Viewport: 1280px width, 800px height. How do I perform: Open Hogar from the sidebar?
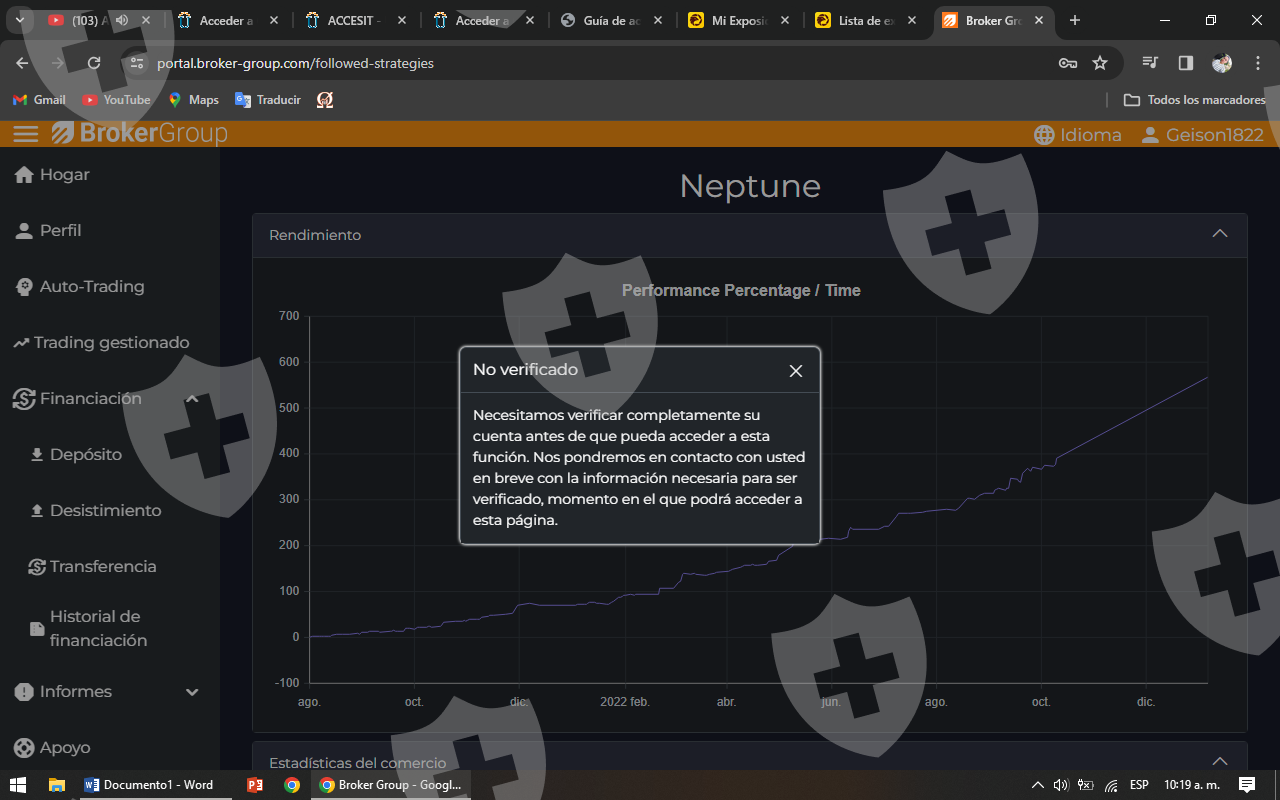(x=64, y=175)
